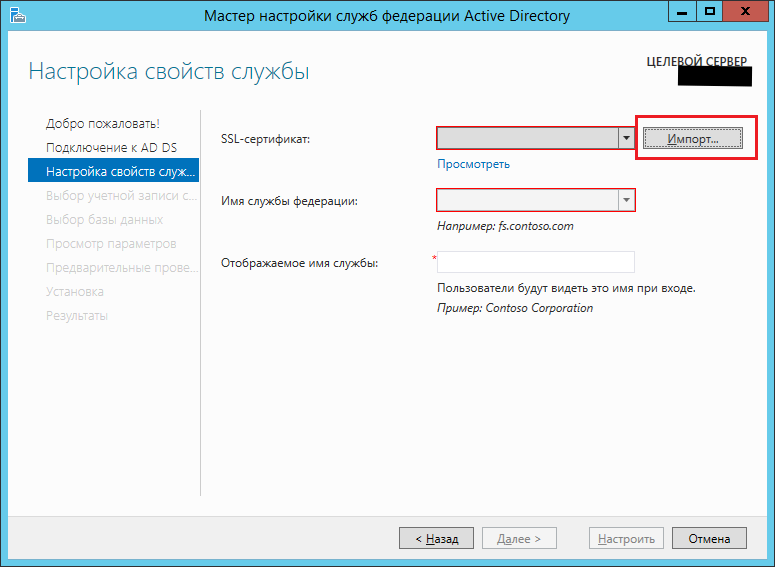Go to the Добро пожаловать! step
775x567 pixels.
(x=103, y=124)
